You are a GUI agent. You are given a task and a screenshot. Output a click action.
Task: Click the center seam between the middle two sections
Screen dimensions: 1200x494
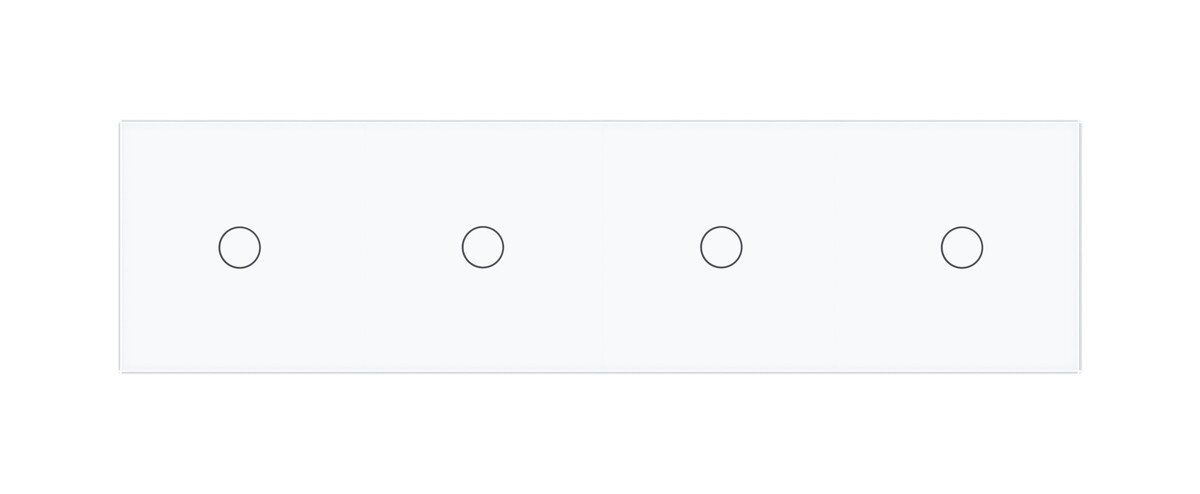click(603, 247)
